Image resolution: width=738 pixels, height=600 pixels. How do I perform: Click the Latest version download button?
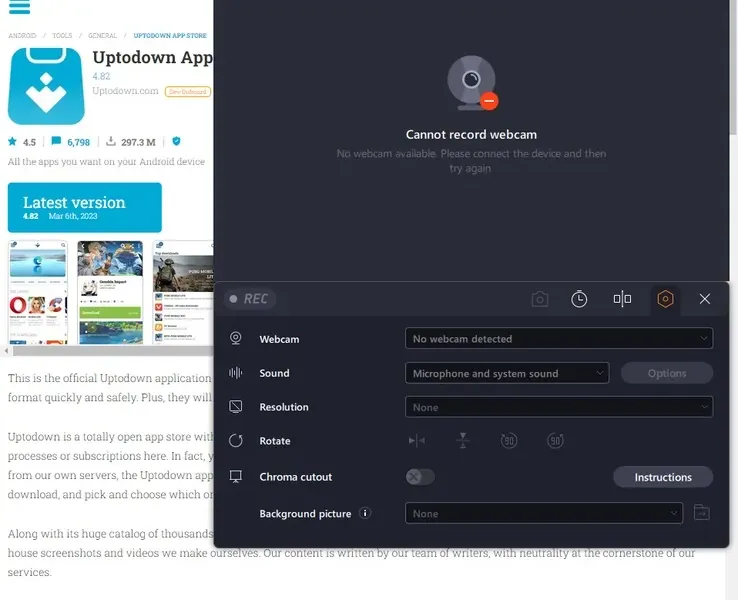(x=85, y=208)
